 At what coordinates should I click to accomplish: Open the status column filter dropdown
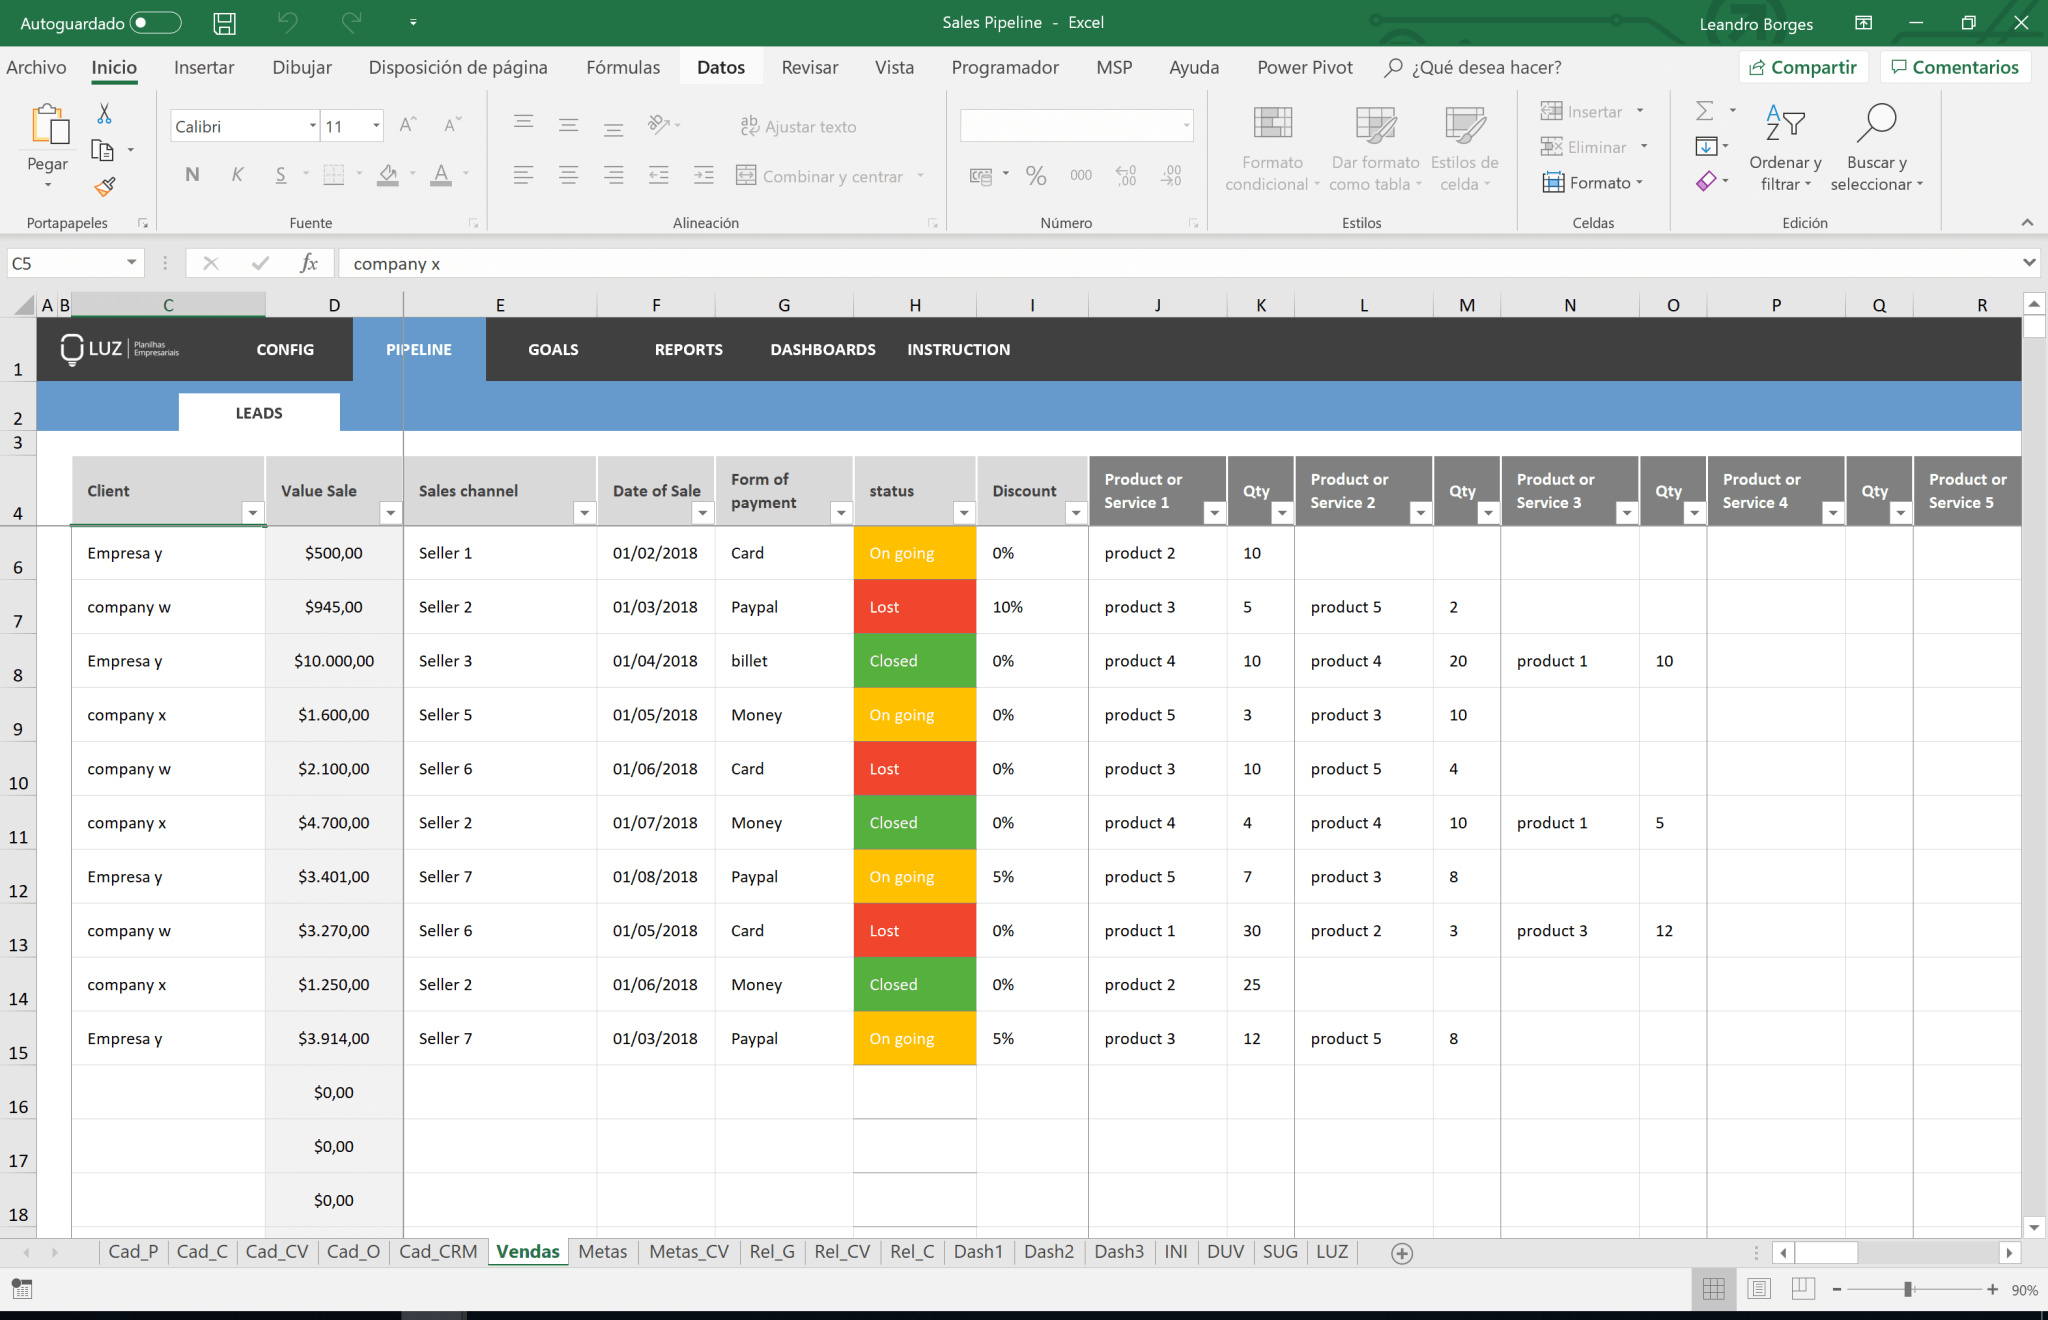pos(964,513)
